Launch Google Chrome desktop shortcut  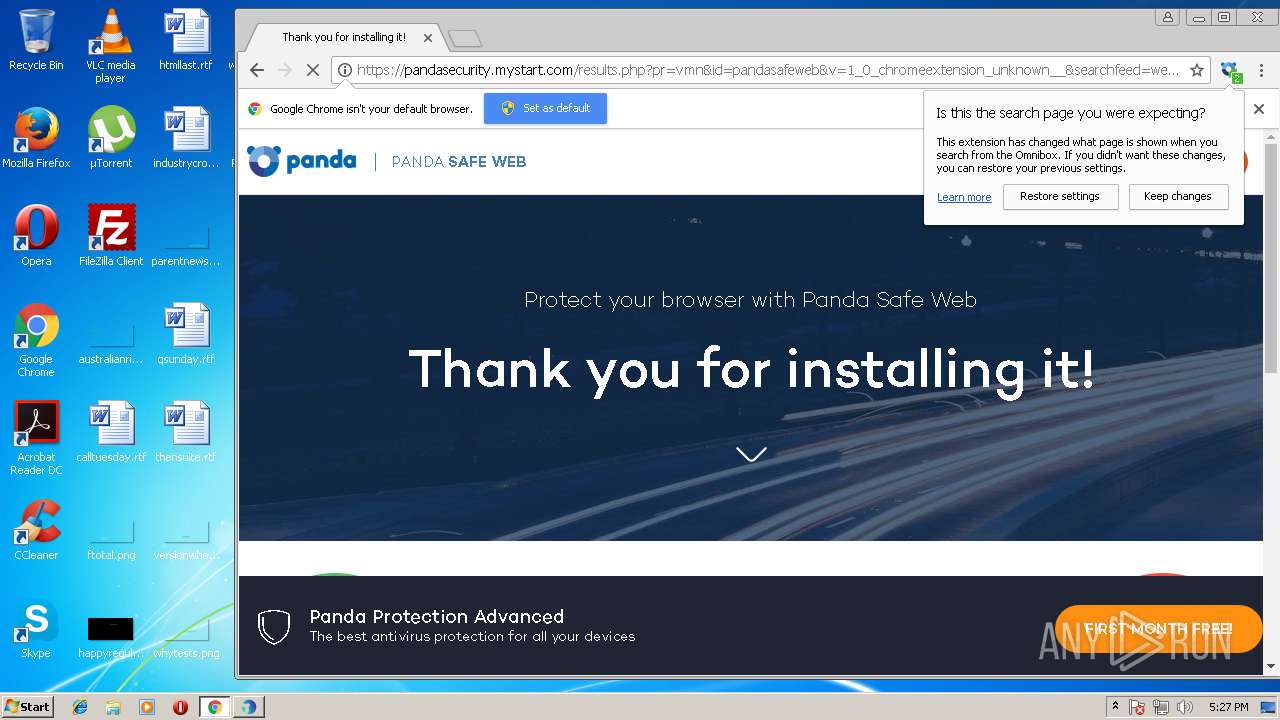coord(36,340)
